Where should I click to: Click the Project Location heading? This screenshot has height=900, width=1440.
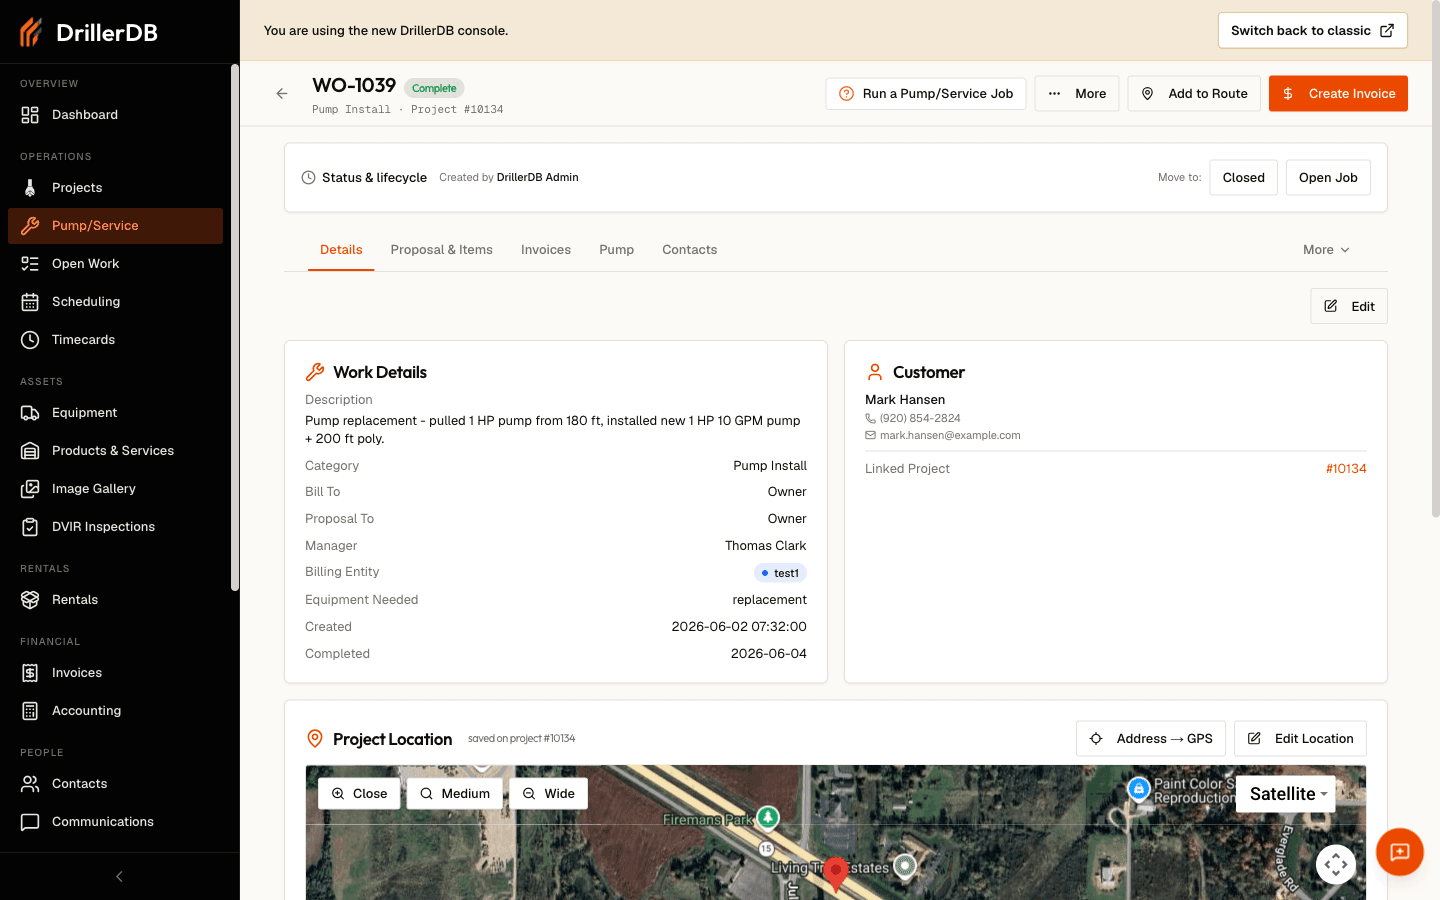pos(393,740)
